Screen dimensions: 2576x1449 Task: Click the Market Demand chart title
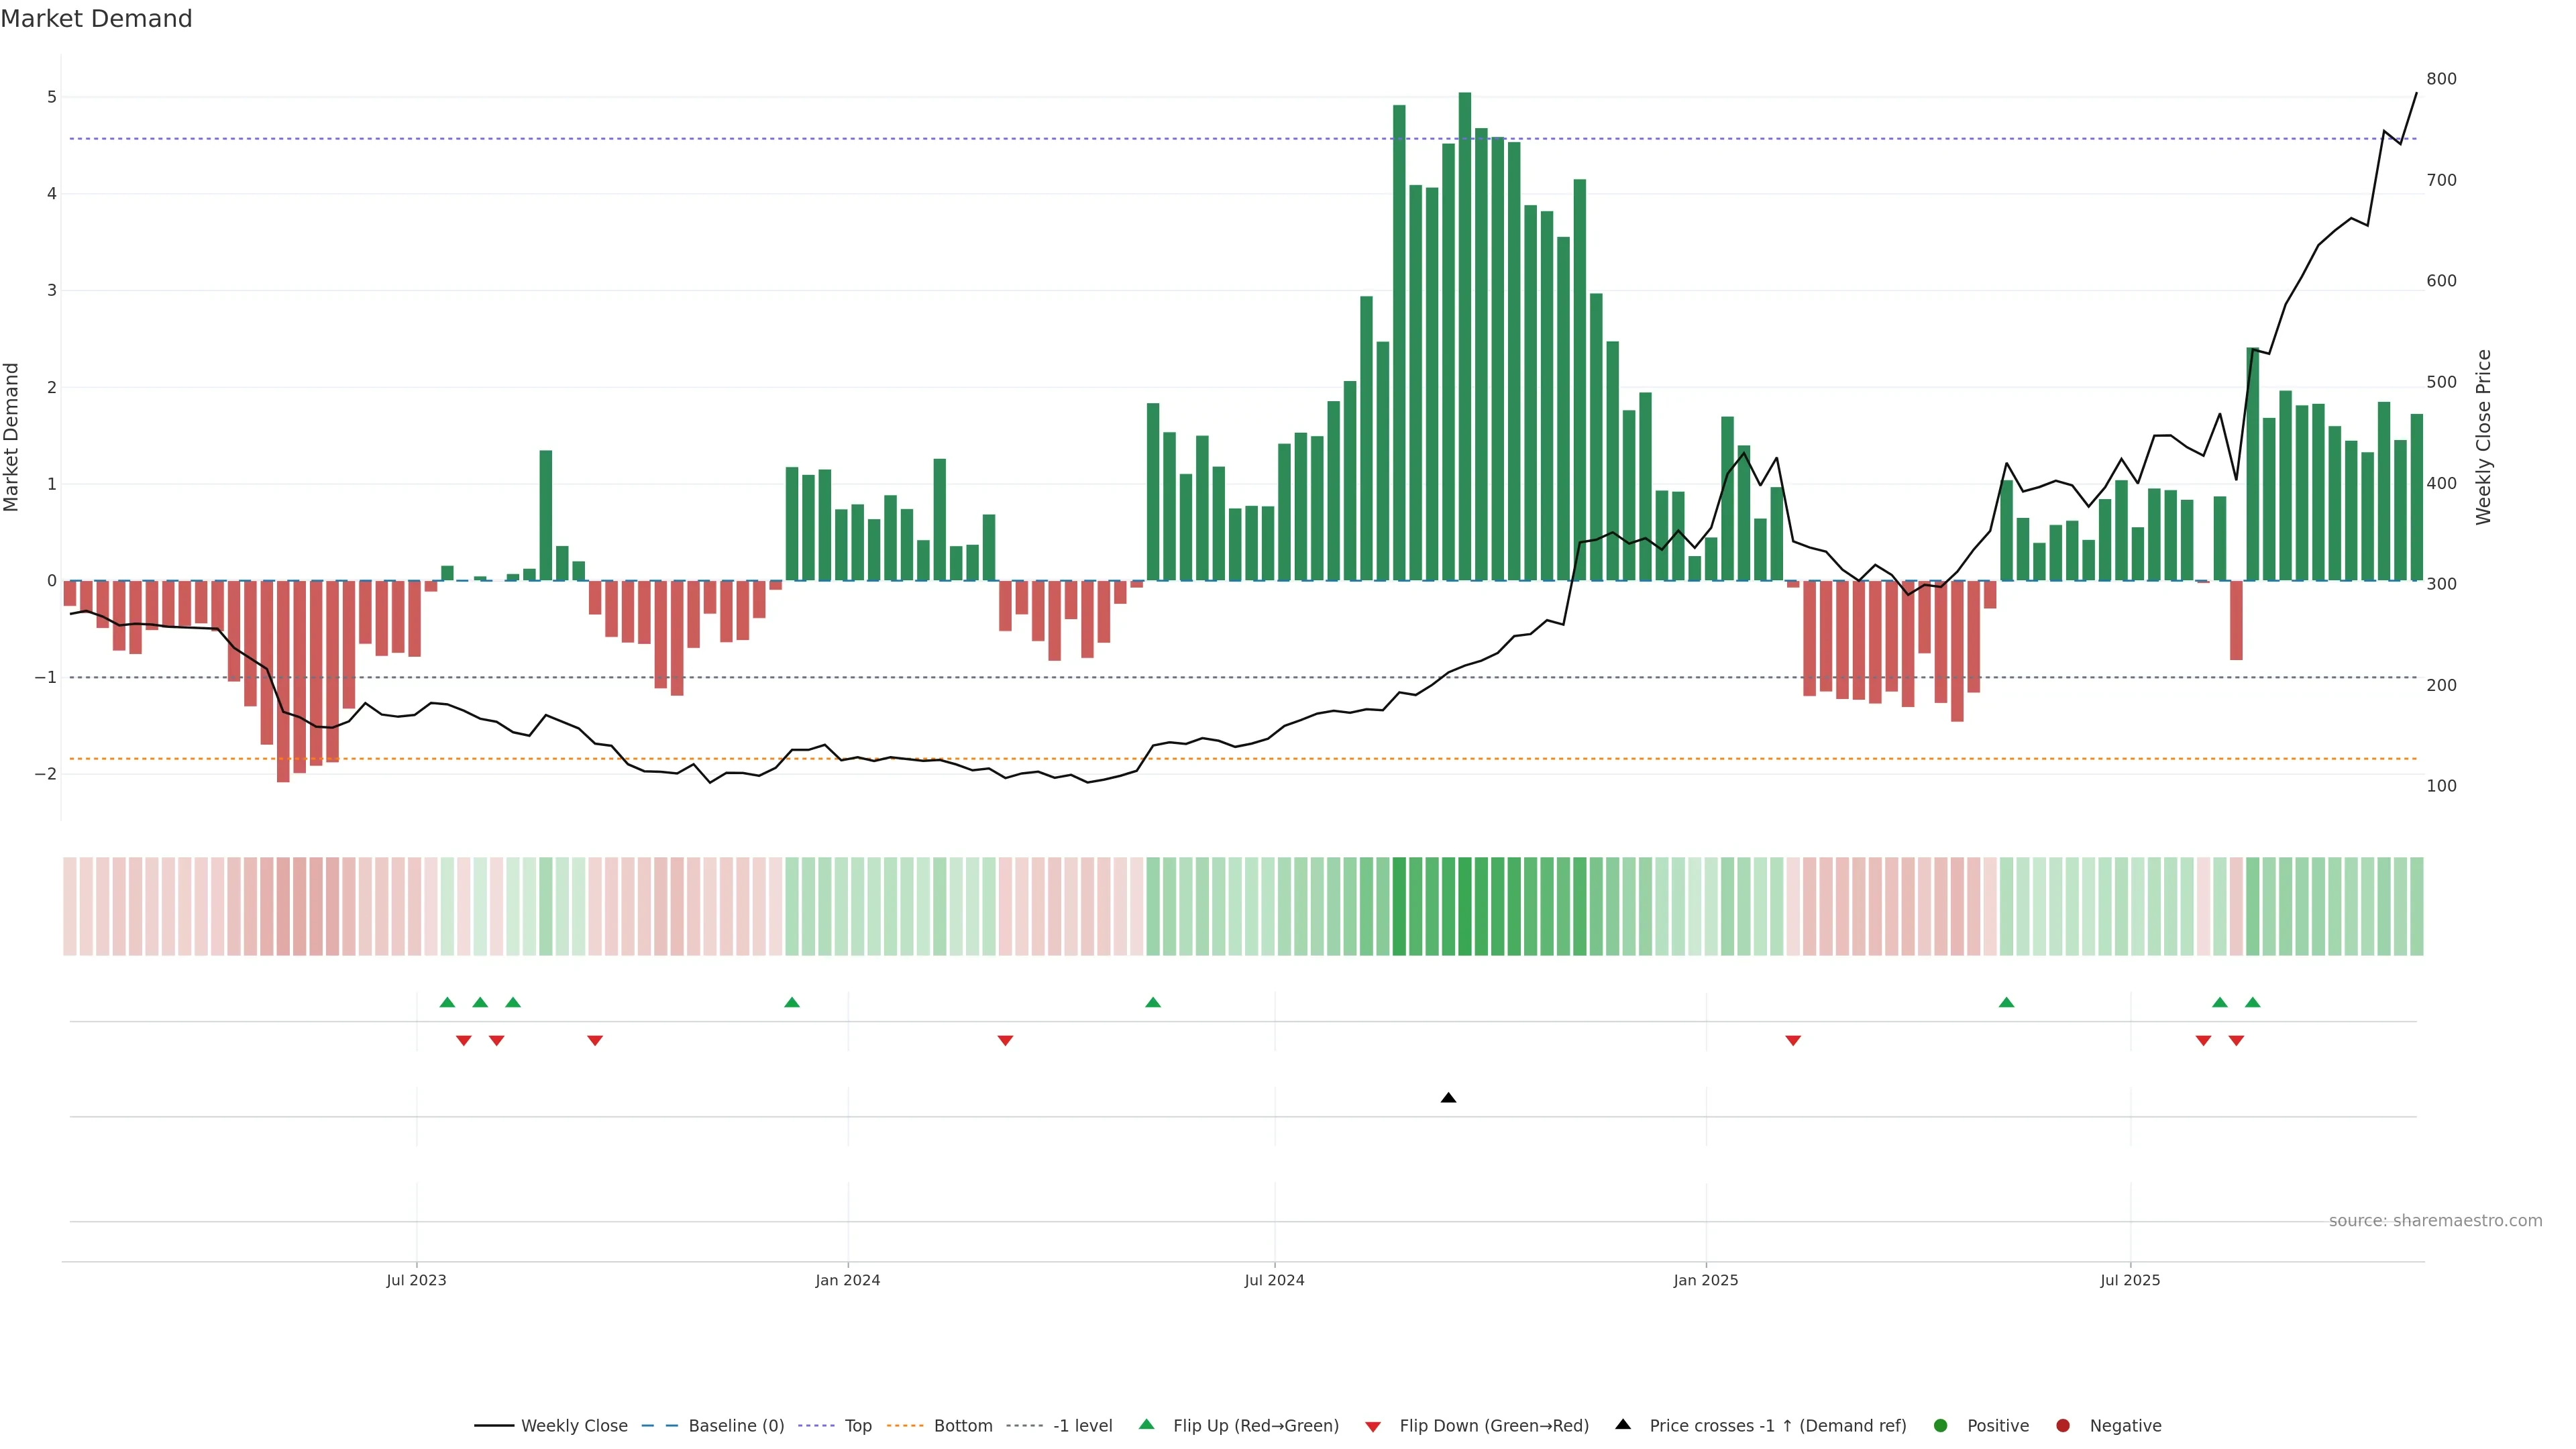click(x=96, y=19)
